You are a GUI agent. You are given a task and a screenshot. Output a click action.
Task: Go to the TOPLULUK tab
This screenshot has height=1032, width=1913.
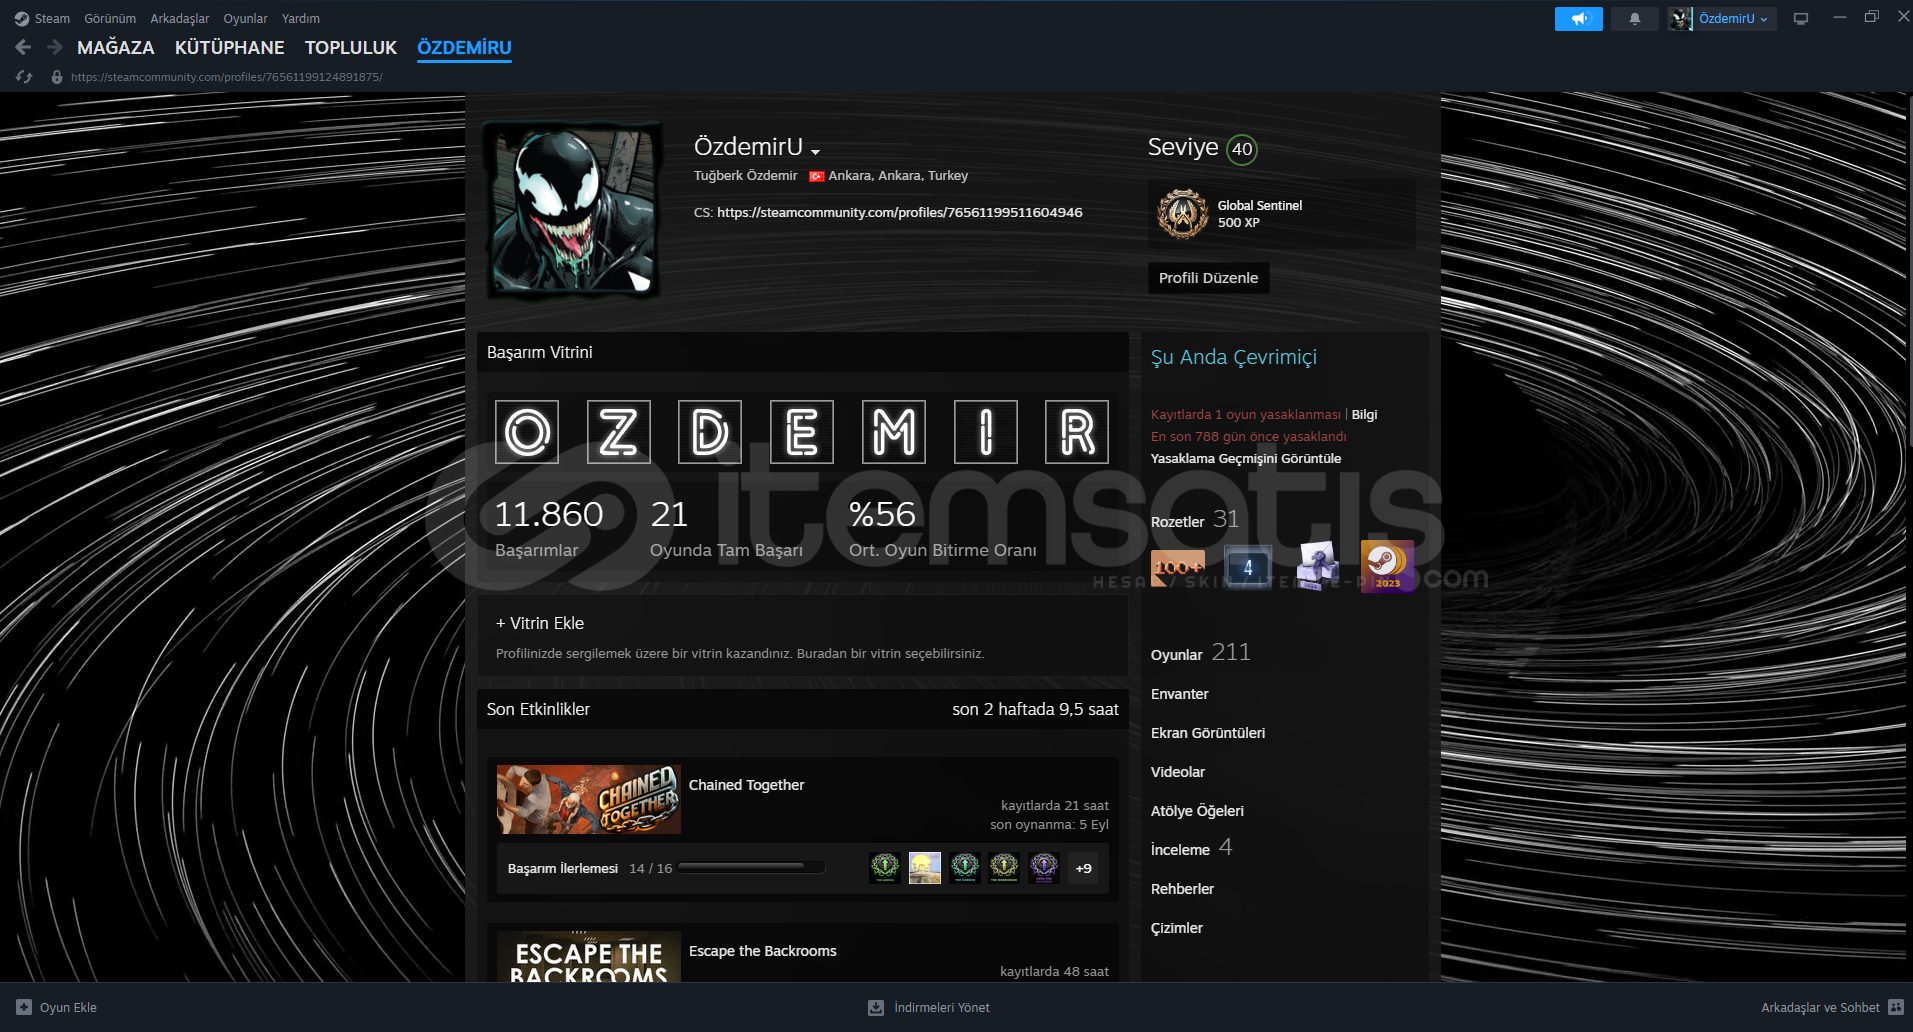351,47
